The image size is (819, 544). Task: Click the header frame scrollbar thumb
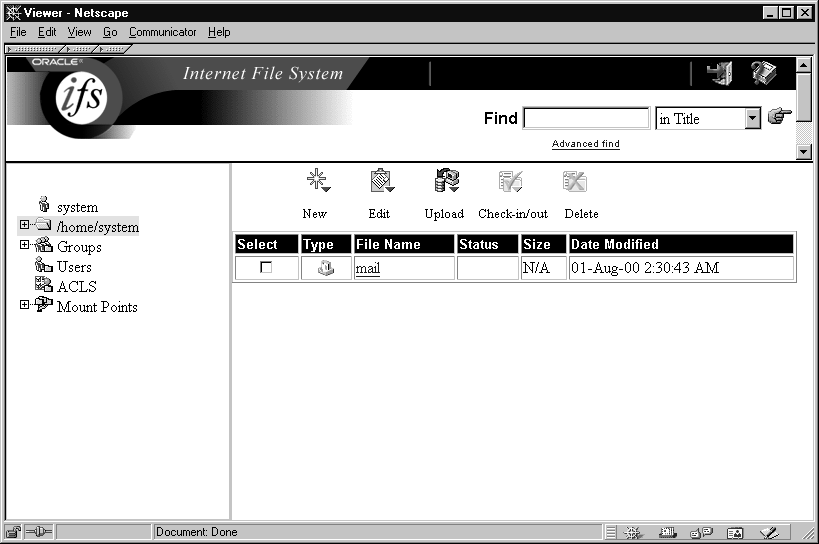pyautogui.click(x=803, y=97)
